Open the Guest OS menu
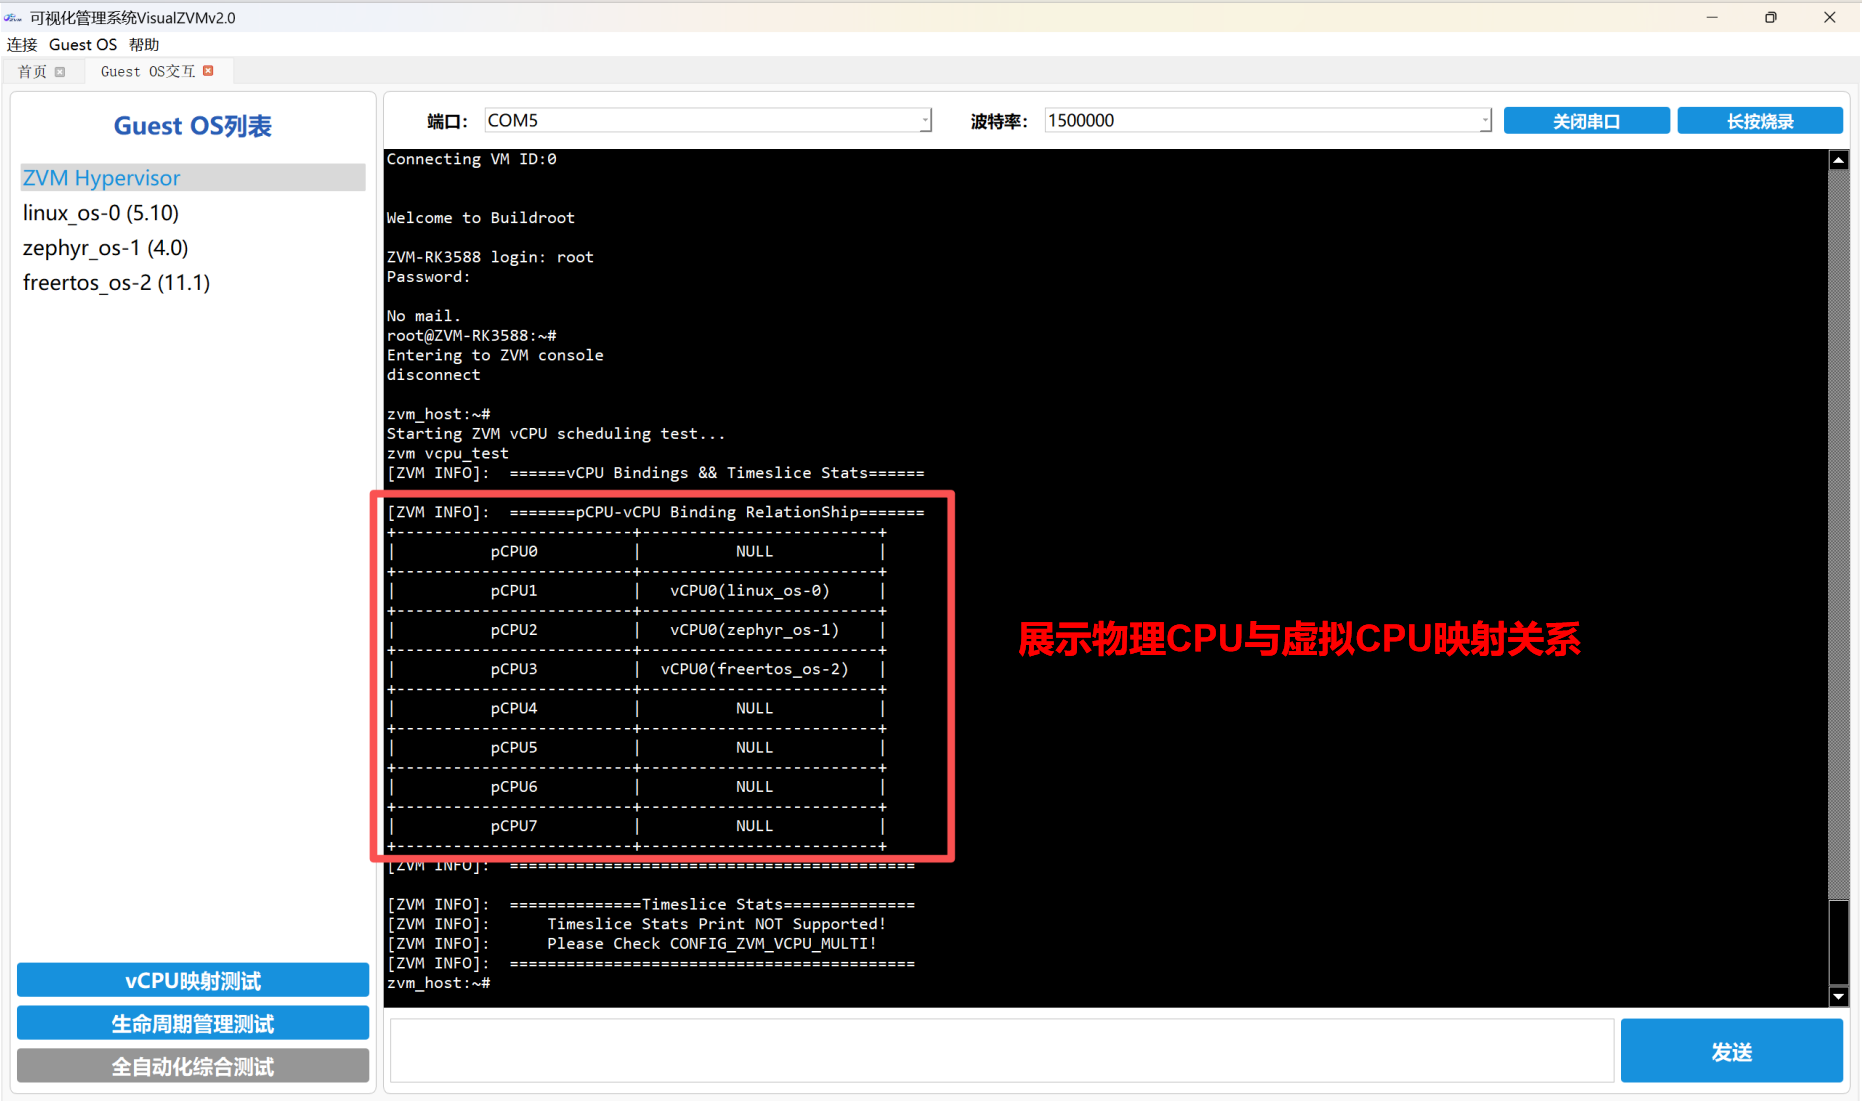 [83, 45]
